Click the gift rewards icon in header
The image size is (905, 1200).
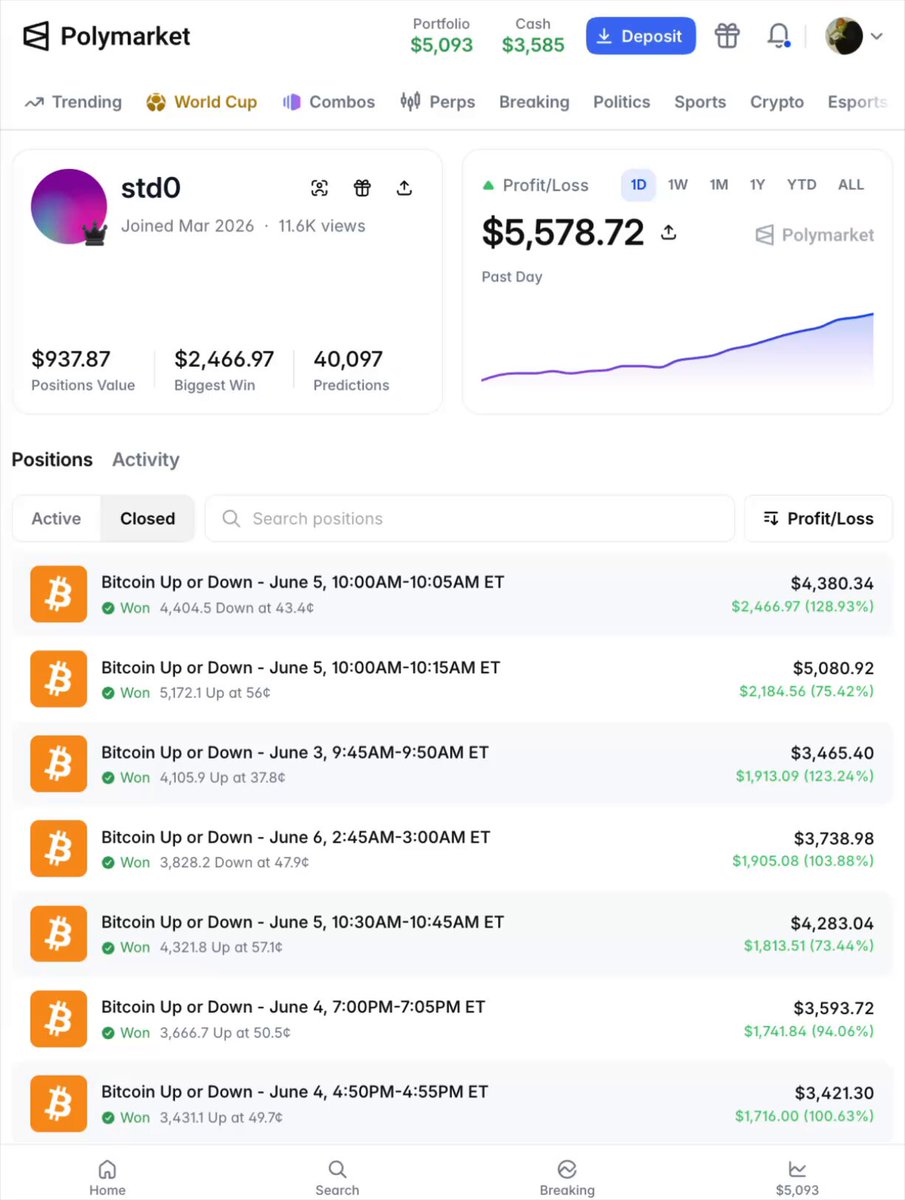click(x=727, y=36)
